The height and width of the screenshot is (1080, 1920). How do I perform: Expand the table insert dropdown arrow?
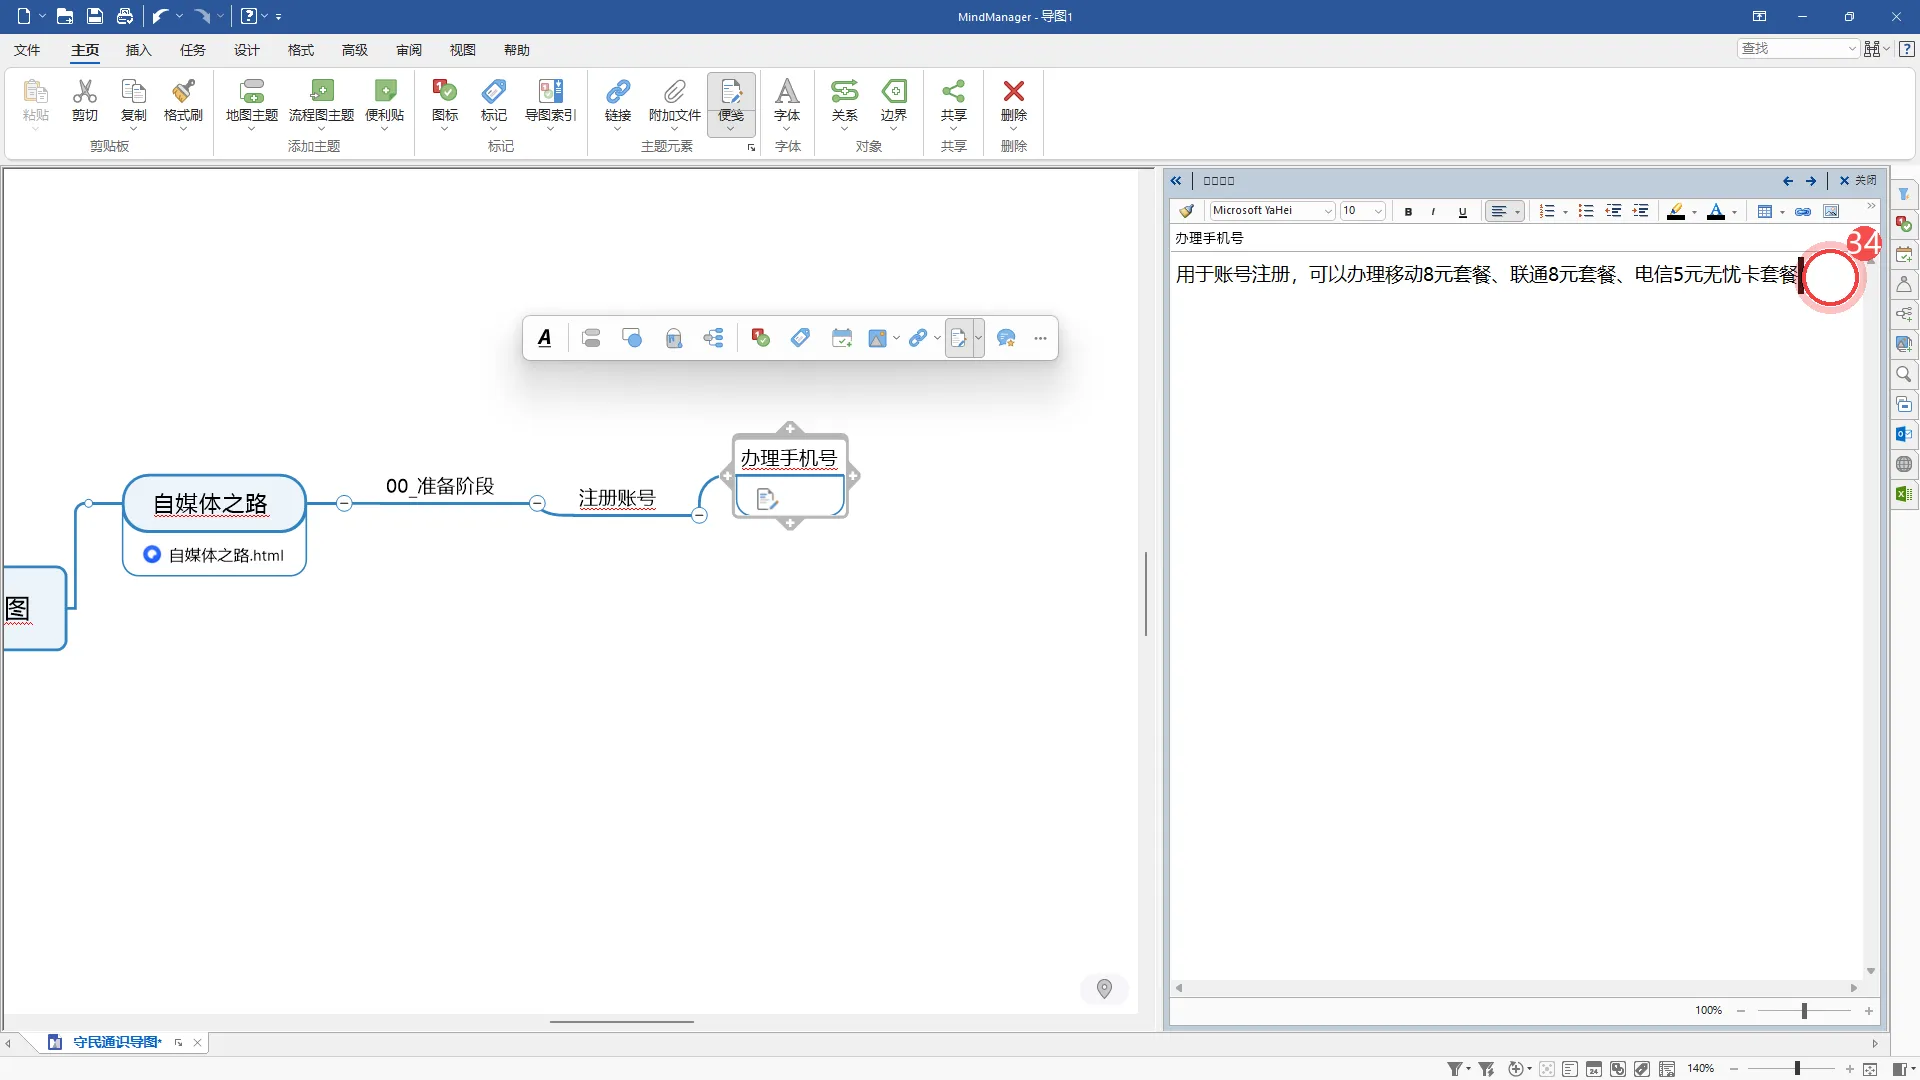click(x=1782, y=212)
